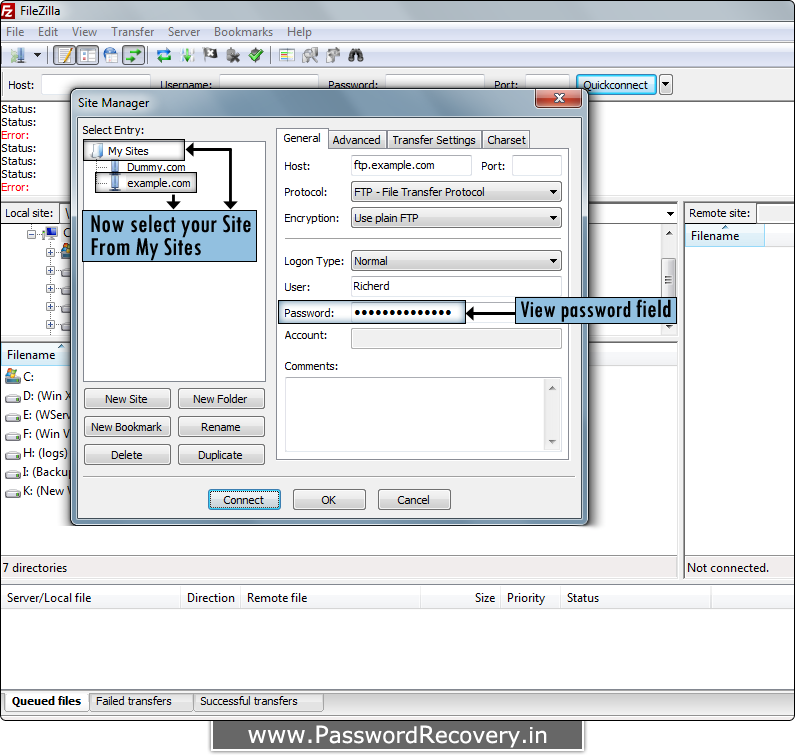Open the Protocol dropdown
This screenshot has height=755, width=795.
click(456, 192)
